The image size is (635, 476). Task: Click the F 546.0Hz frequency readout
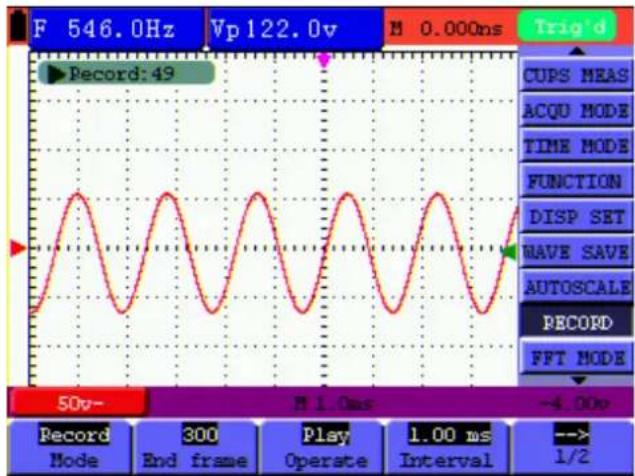point(116,29)
